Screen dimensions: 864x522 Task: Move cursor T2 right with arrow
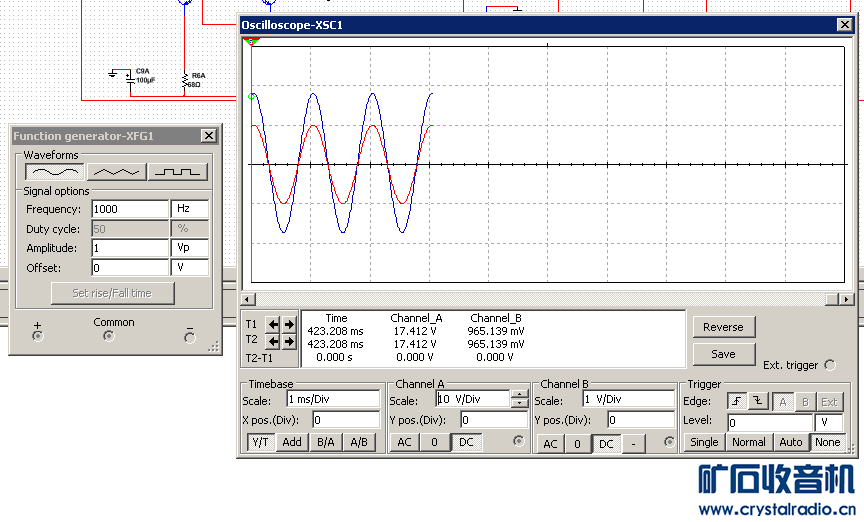289,342
